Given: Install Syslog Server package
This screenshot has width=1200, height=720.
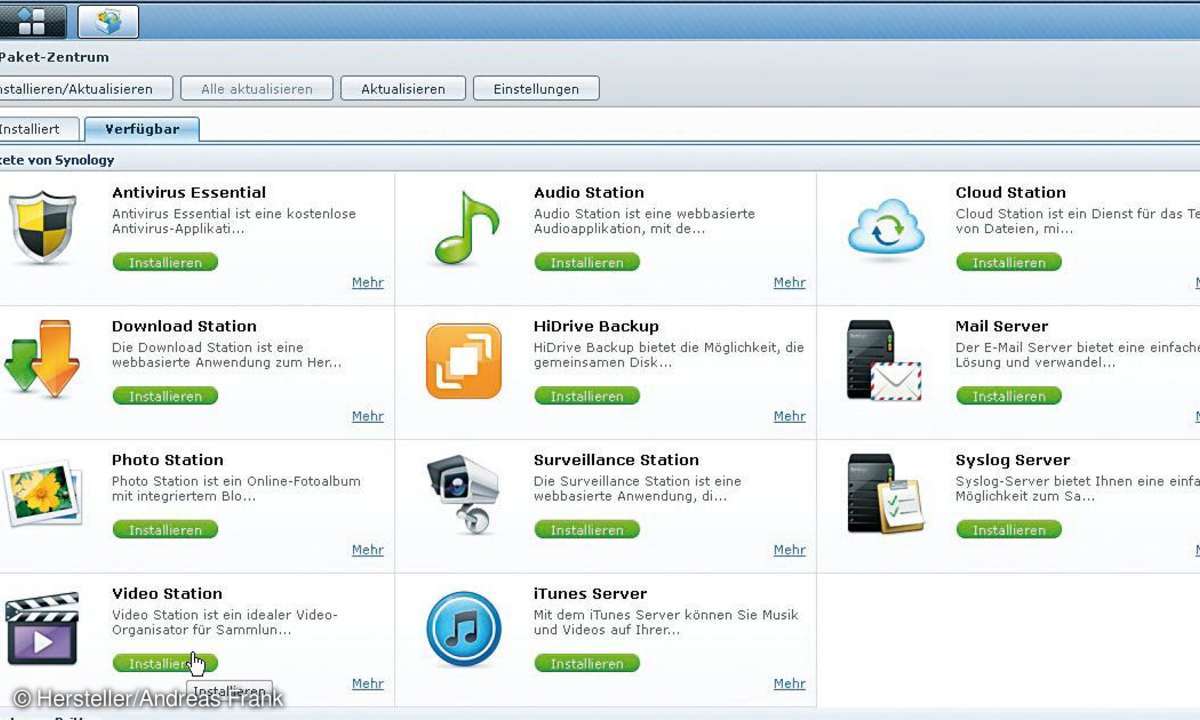Looking at the screenshot, I should [x=1009, y=530].
